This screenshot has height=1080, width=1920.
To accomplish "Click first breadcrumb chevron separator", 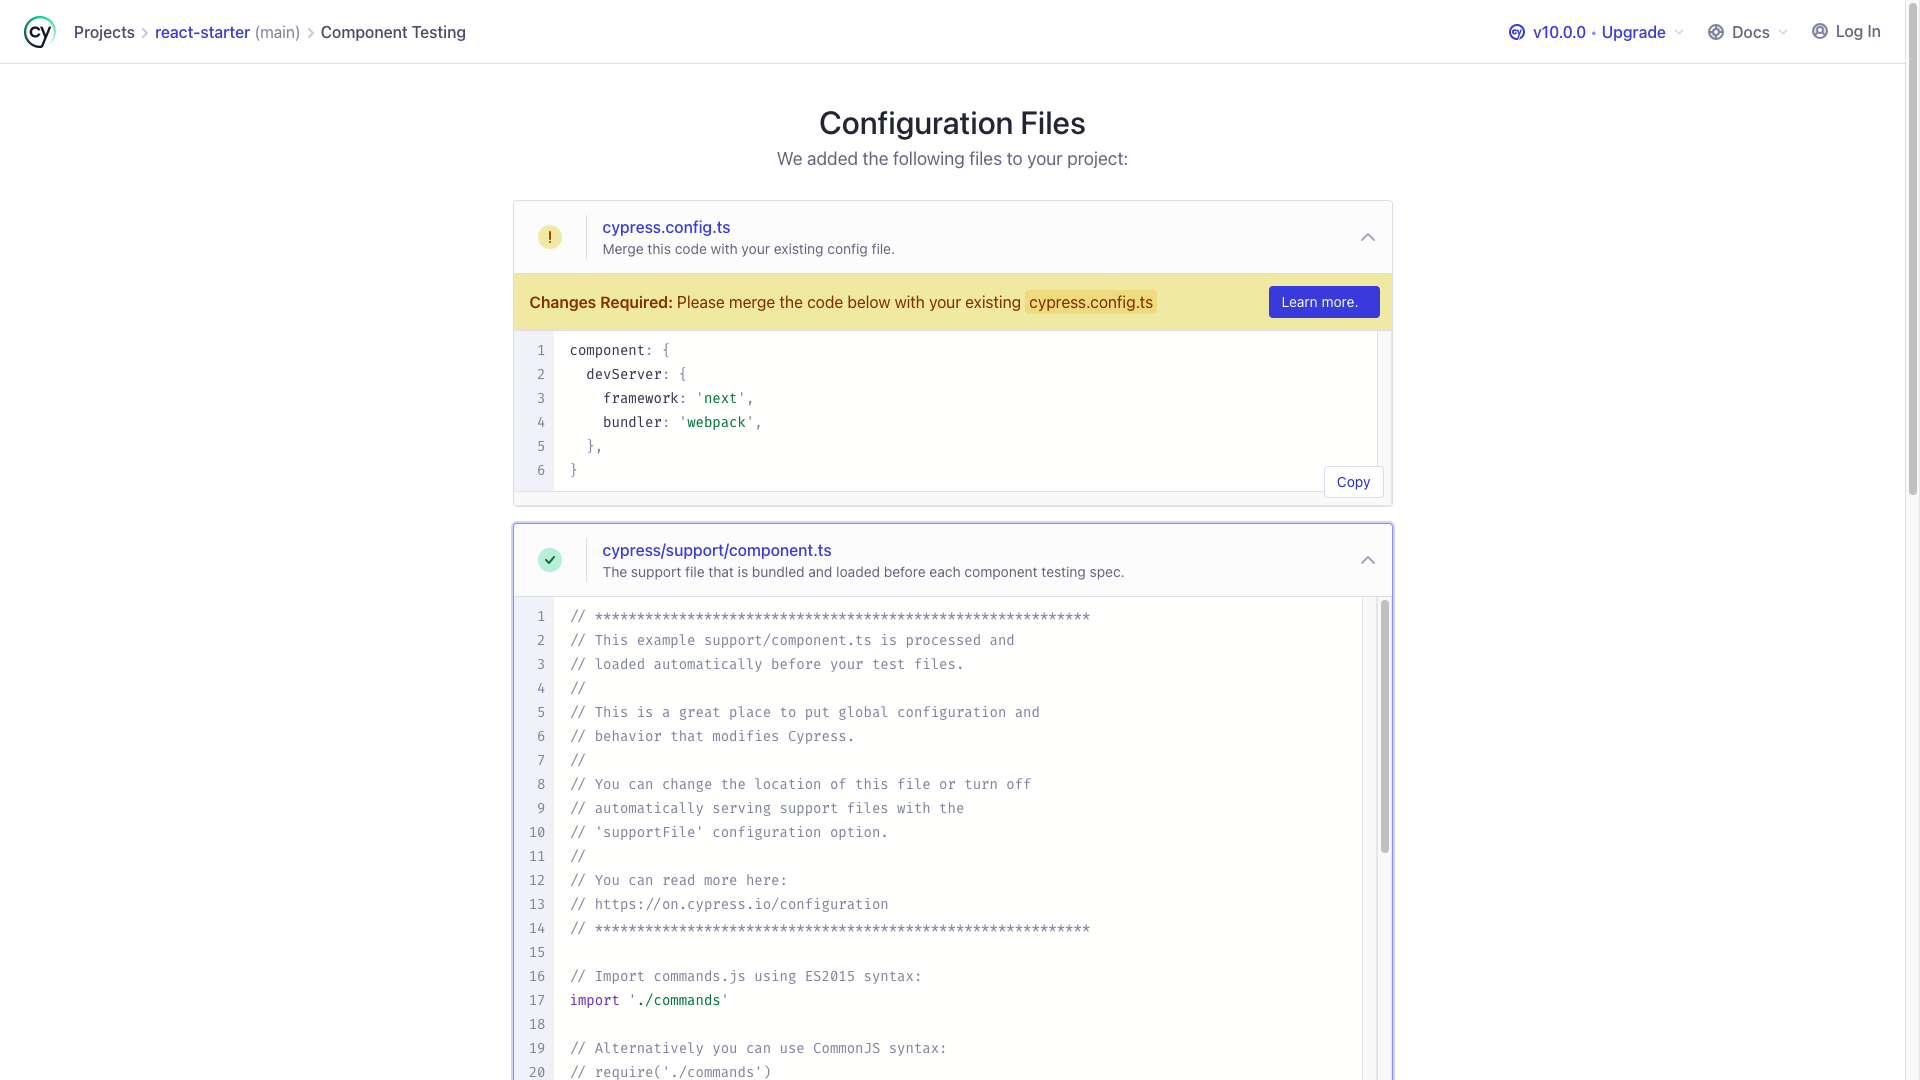I will coord(145,33).
